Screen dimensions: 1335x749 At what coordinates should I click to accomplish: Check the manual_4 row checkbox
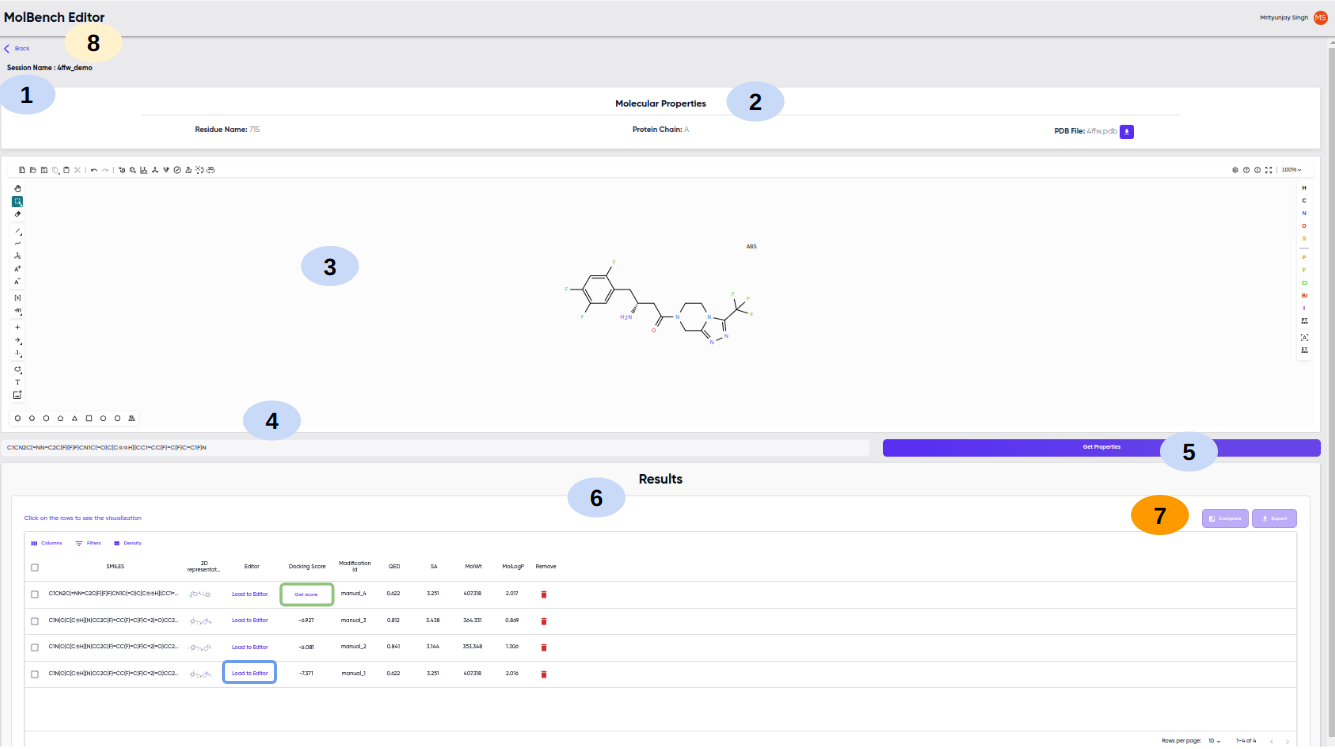pyautogui.click(x=35, y=594)
